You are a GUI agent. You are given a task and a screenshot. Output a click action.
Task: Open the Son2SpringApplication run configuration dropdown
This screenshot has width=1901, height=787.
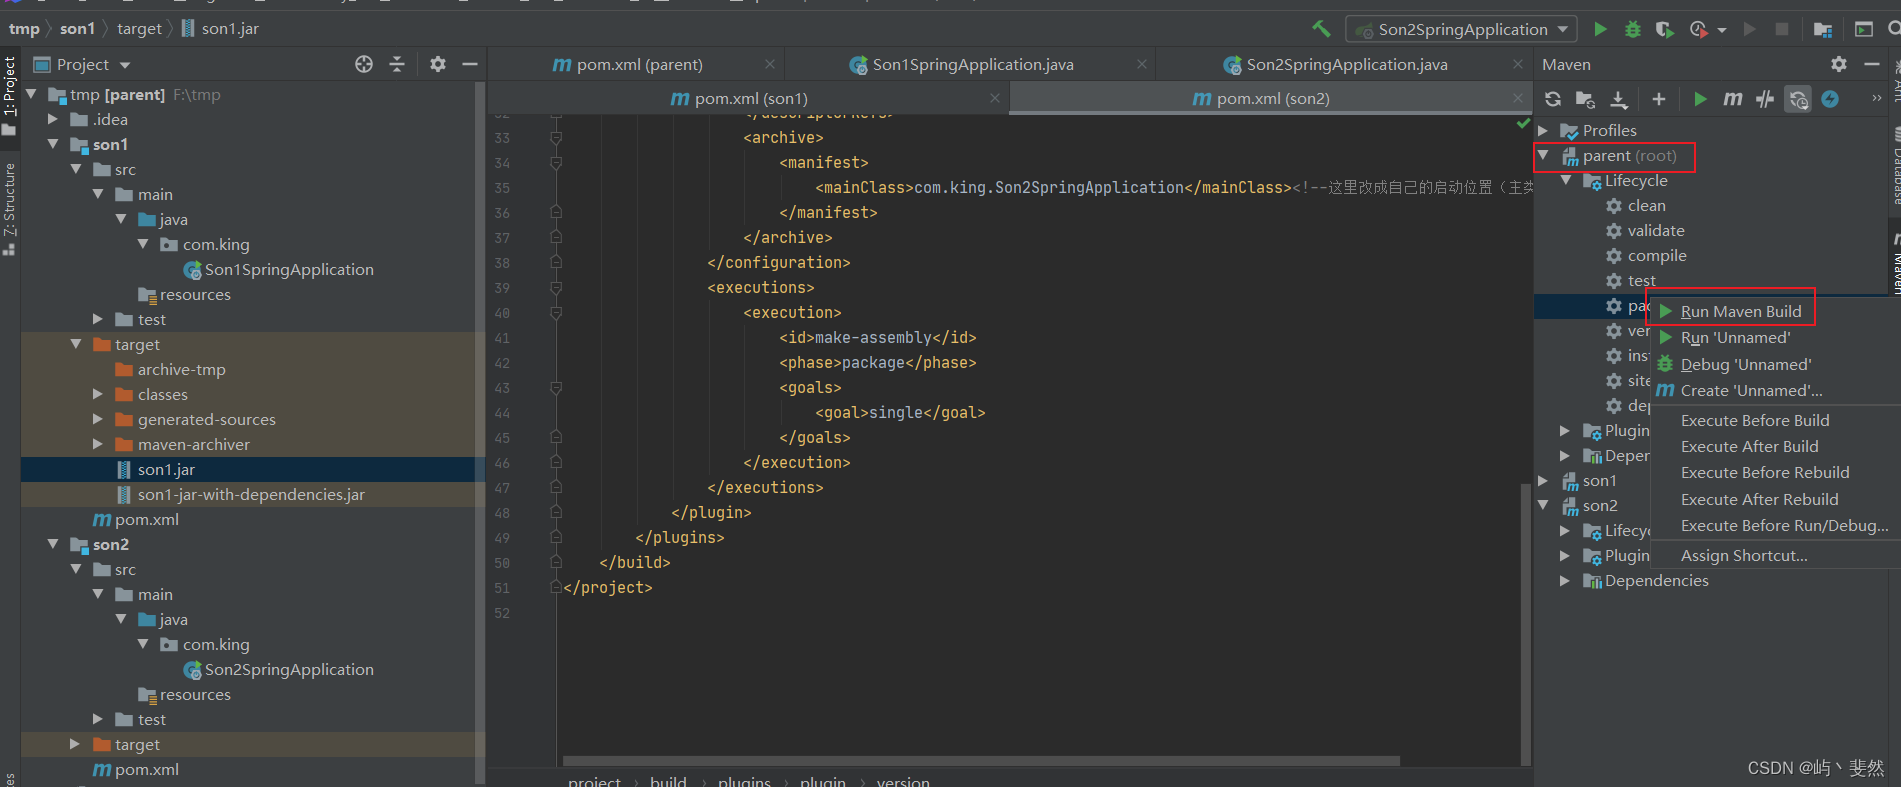(x=1461, y=29)
